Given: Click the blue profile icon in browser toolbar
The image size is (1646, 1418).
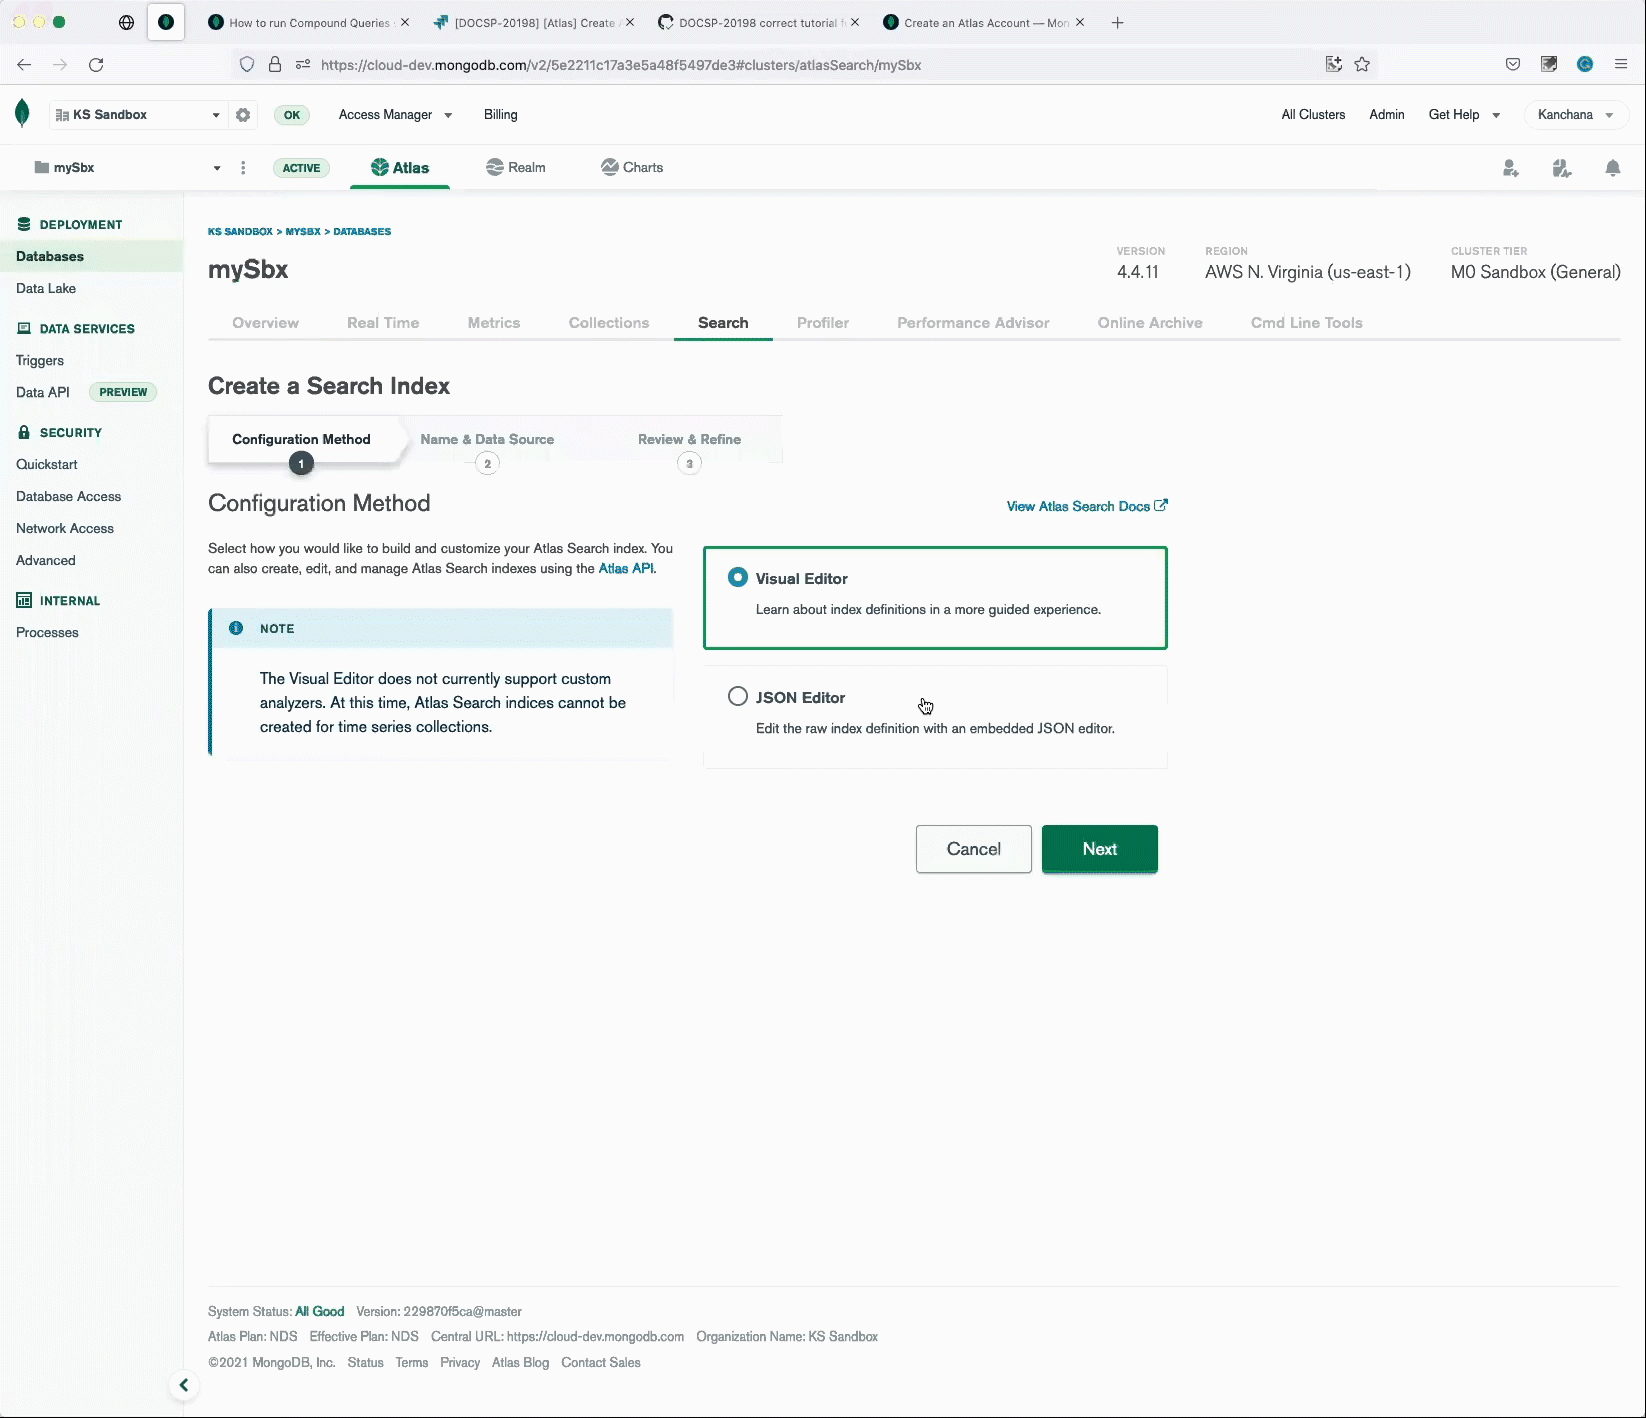Looking at the screenshot, I should tap(1585, 64).
